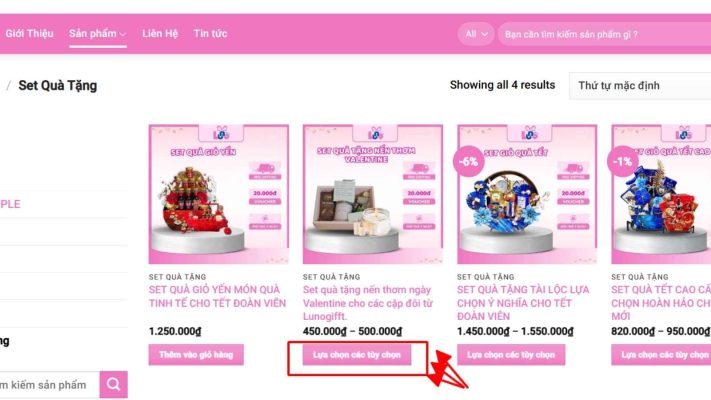Click the top product search field
Screen dimensions: 711x400
(604, 34)
